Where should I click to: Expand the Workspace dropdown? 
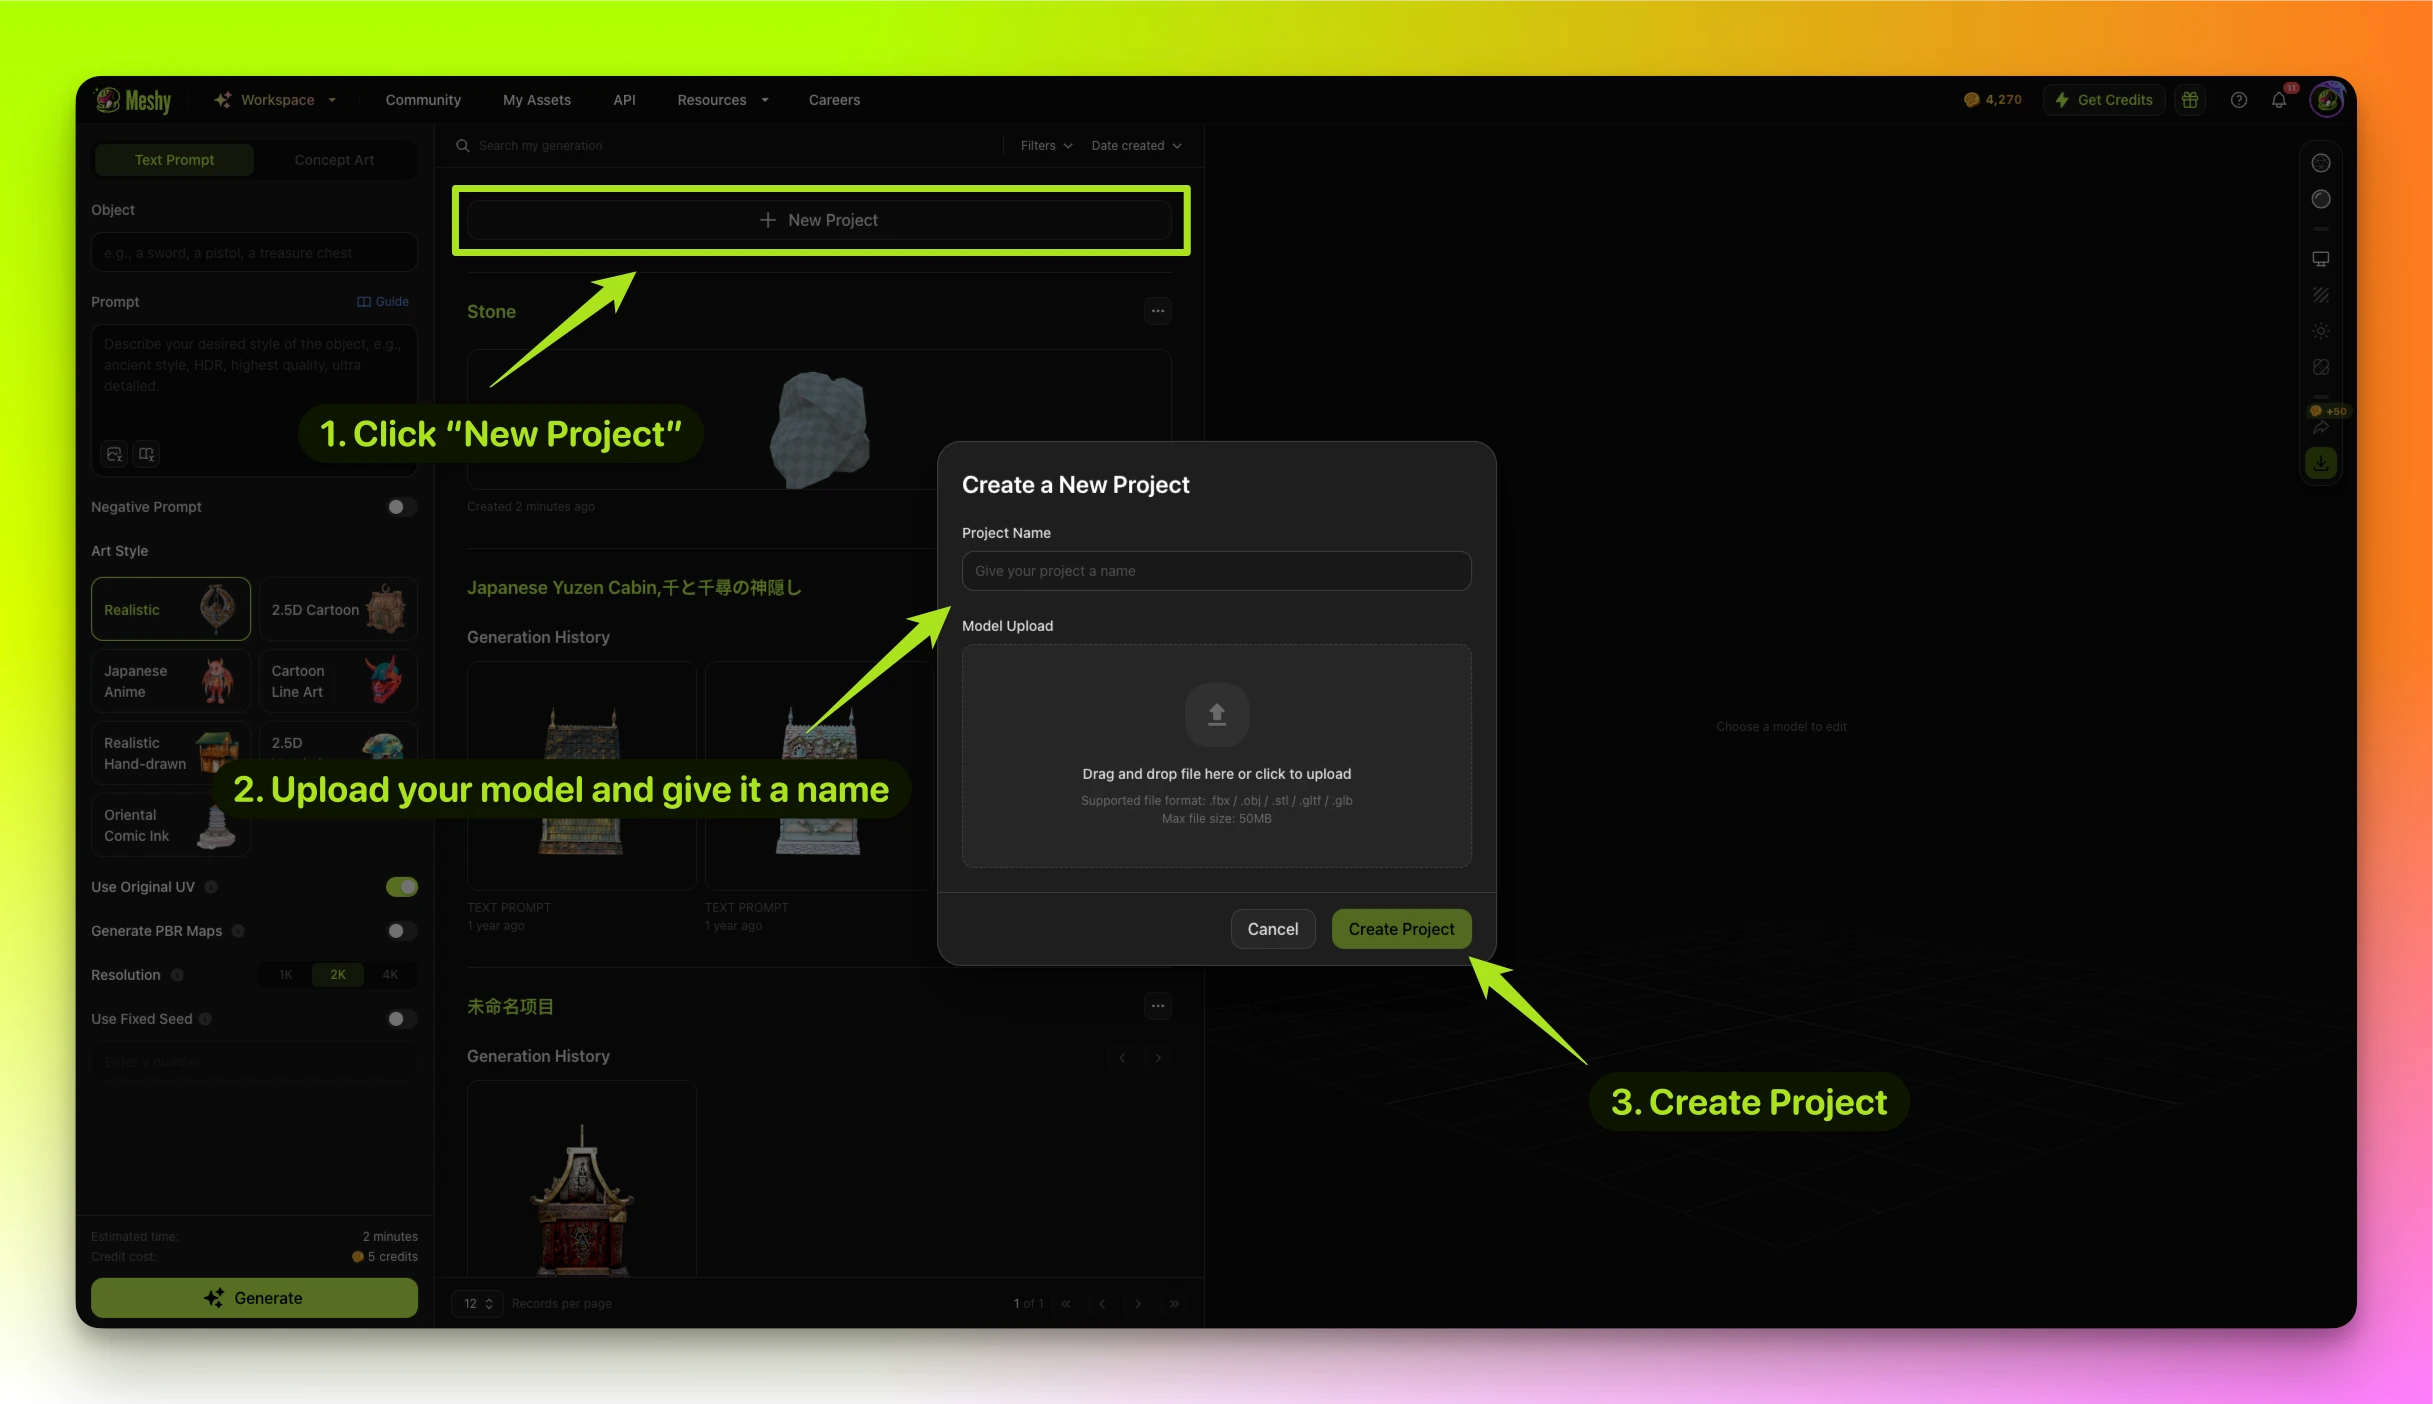(275, 100)
